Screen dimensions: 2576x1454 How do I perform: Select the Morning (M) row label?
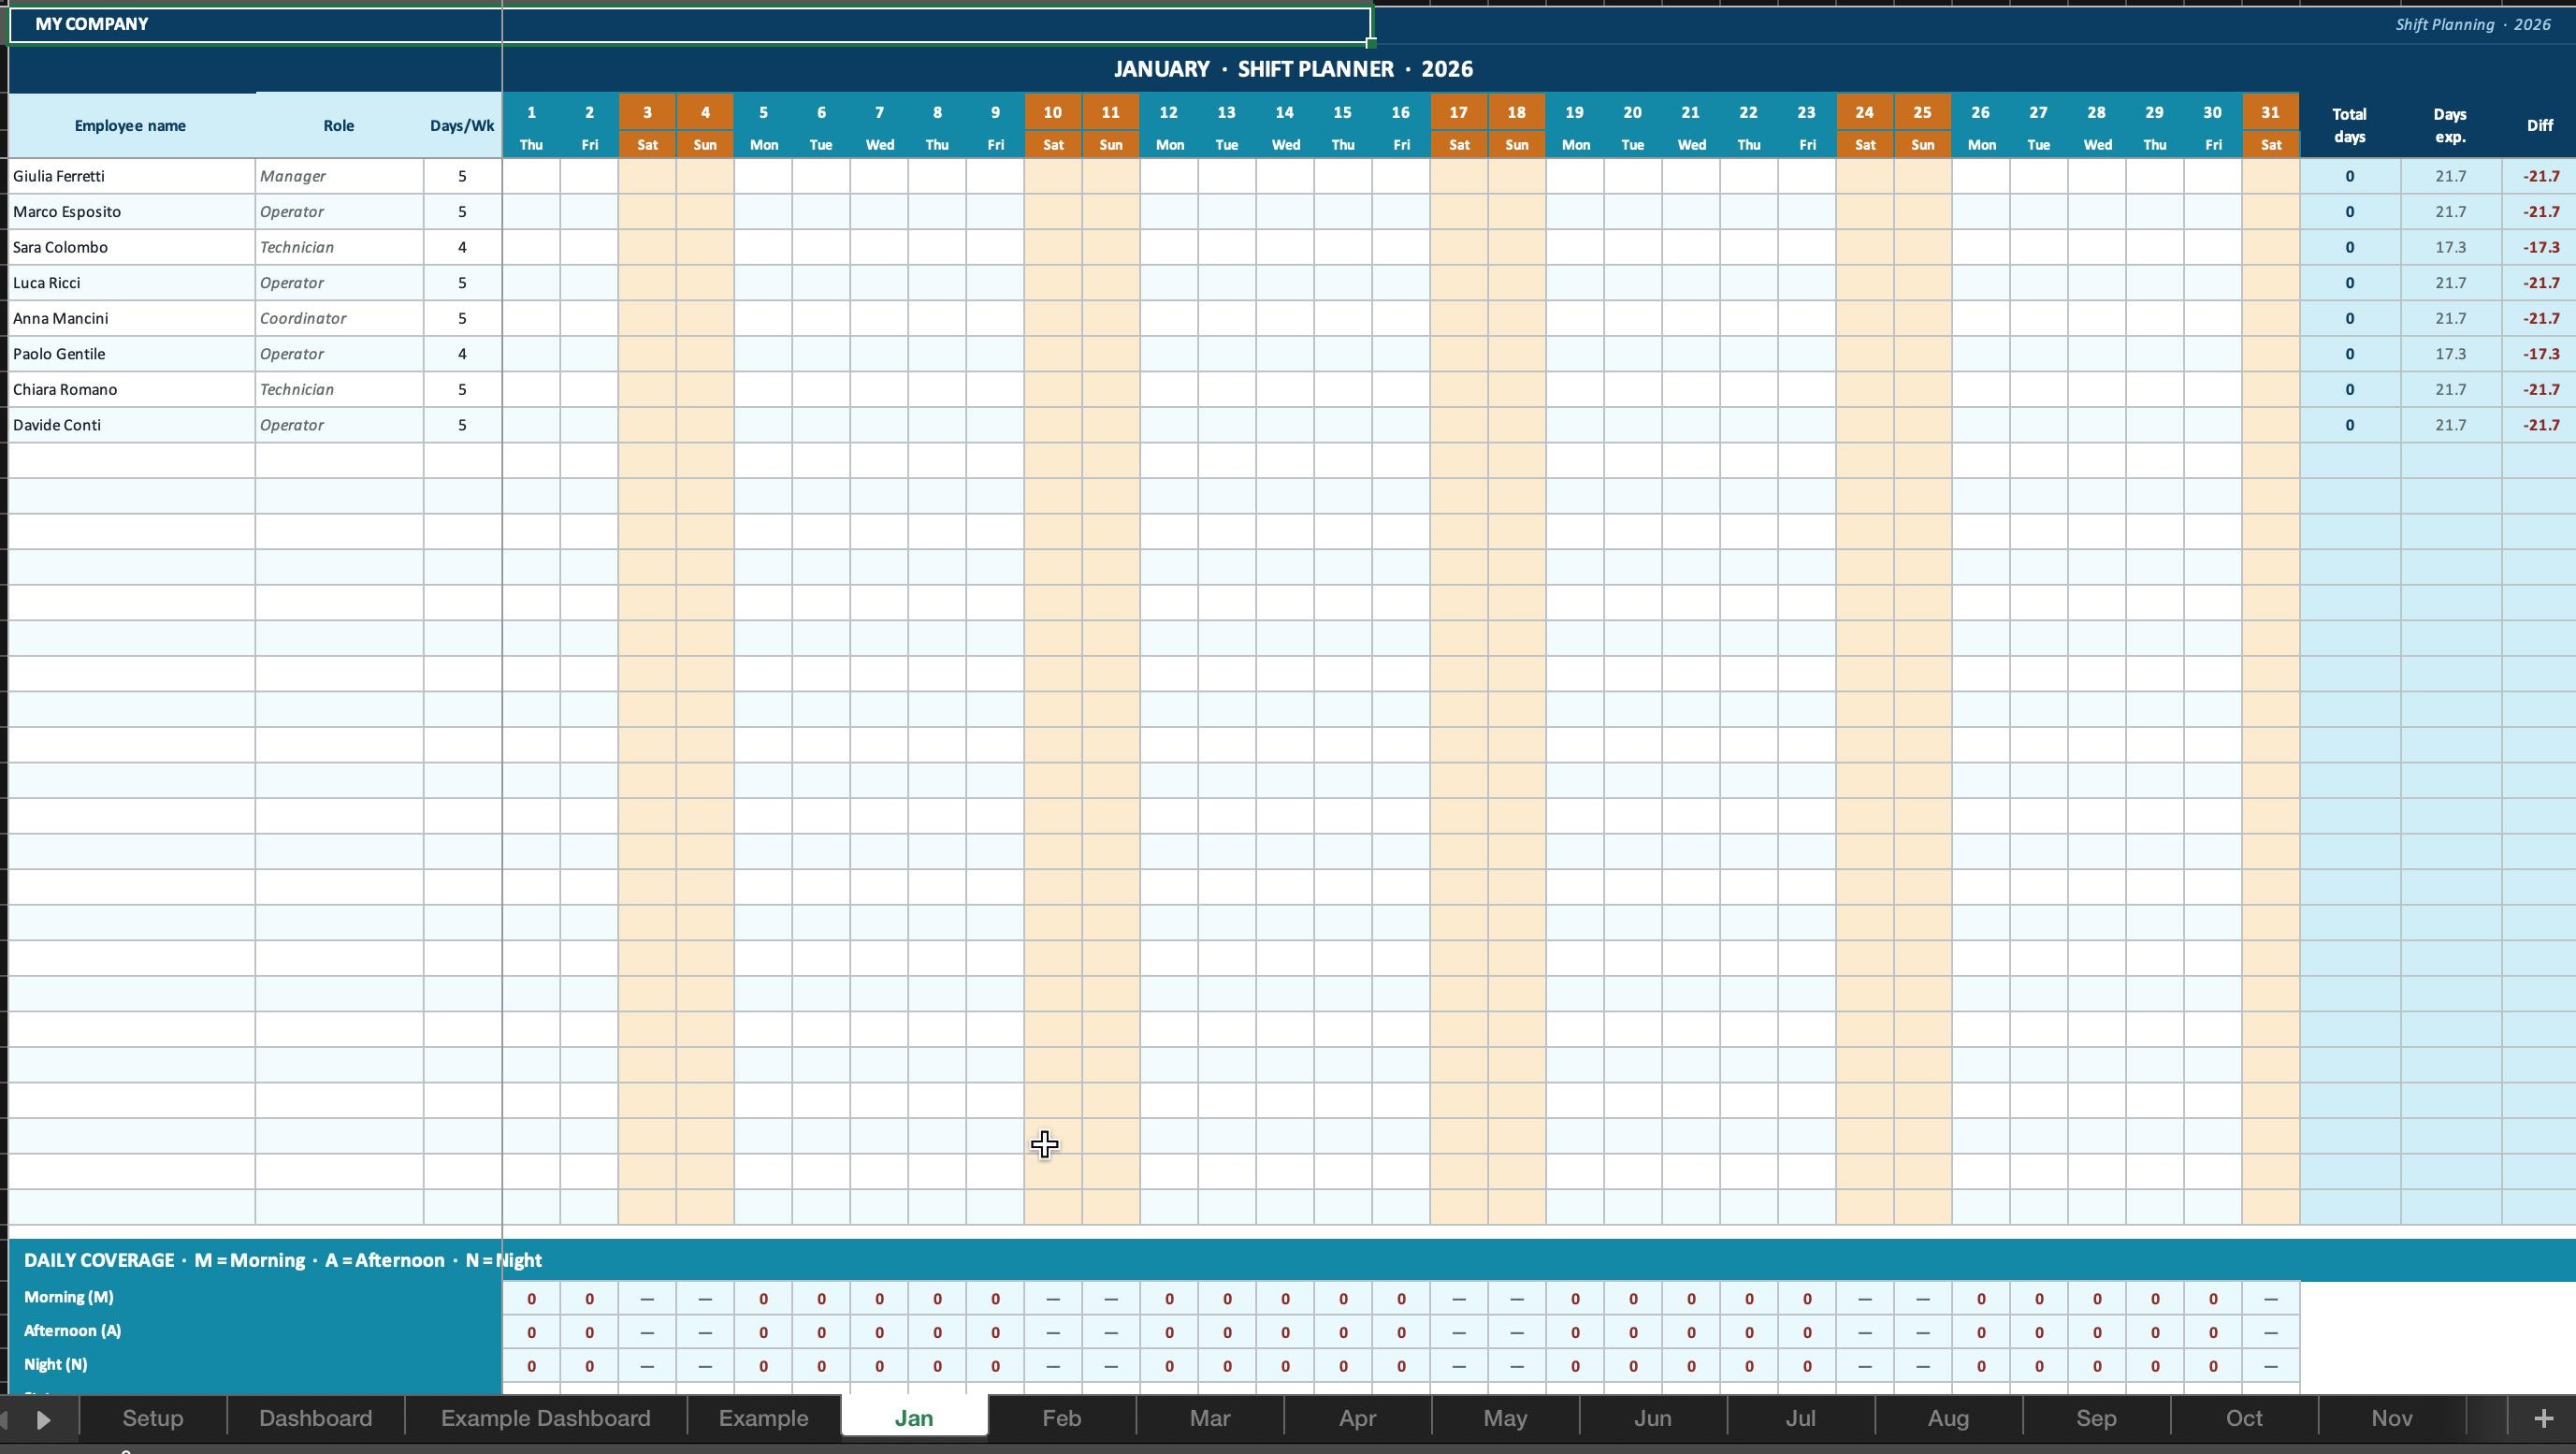[255, 1297]
